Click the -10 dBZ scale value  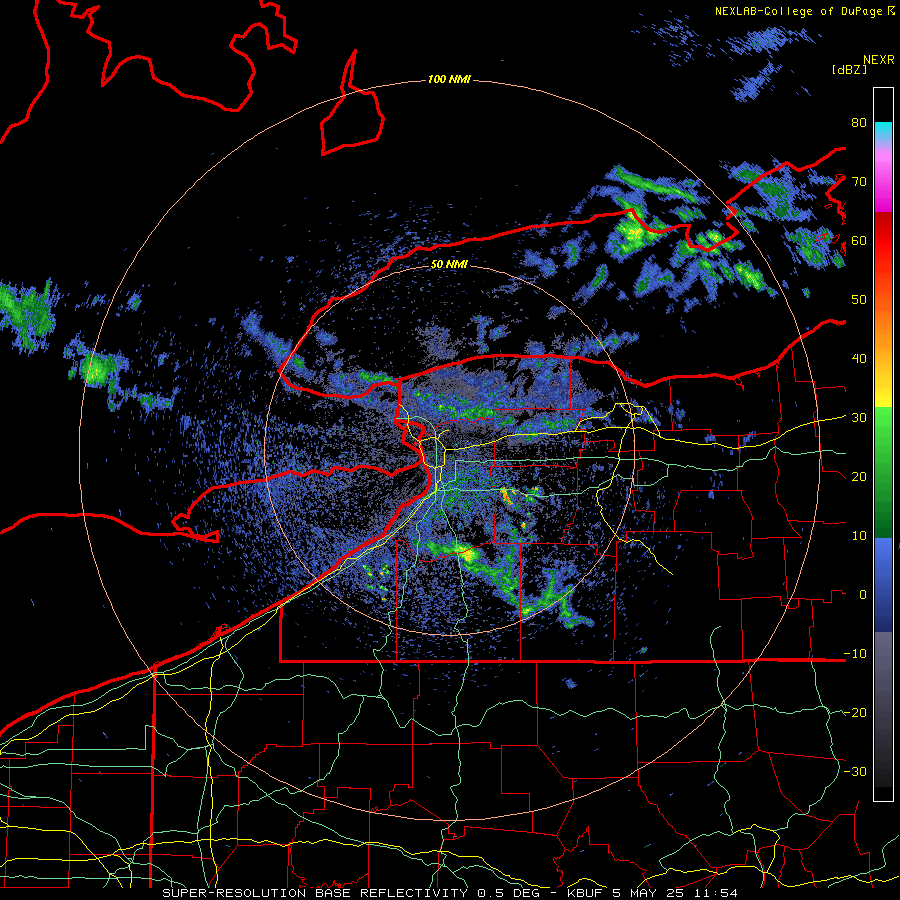(x=855, y=653)
